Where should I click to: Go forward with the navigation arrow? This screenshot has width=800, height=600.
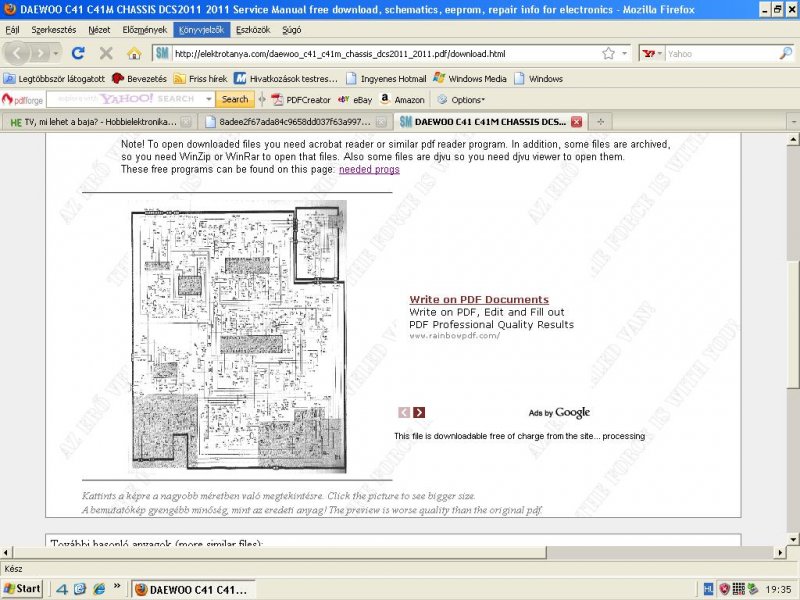pos(40,53)
